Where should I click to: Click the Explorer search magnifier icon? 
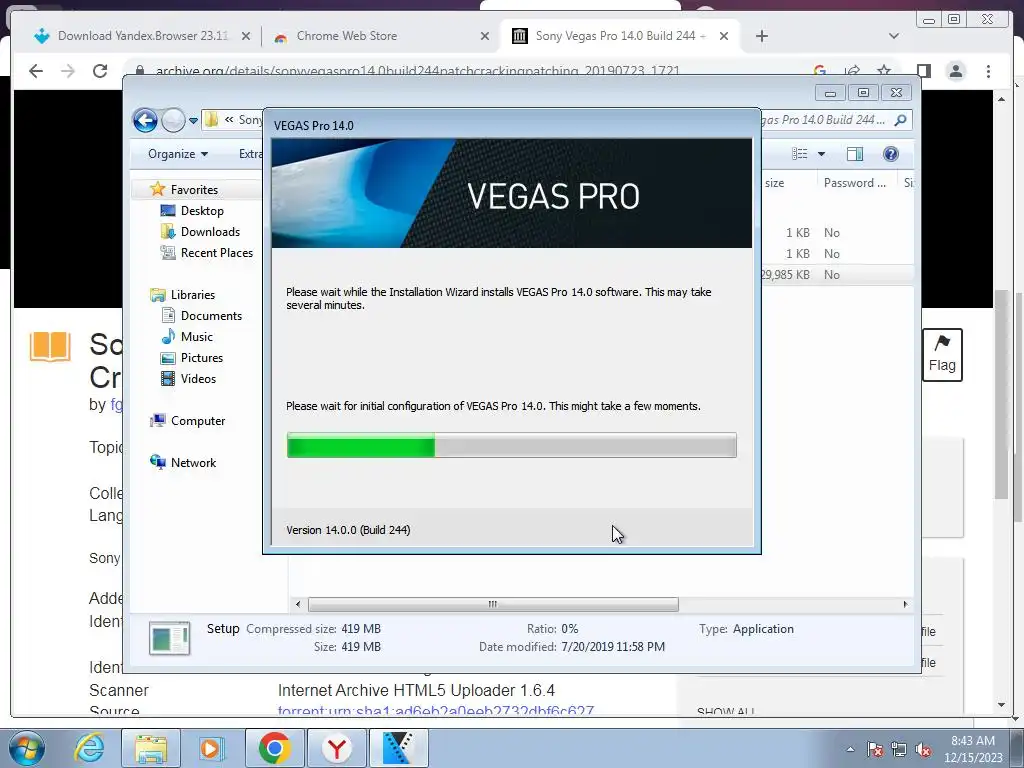(901, 120)
